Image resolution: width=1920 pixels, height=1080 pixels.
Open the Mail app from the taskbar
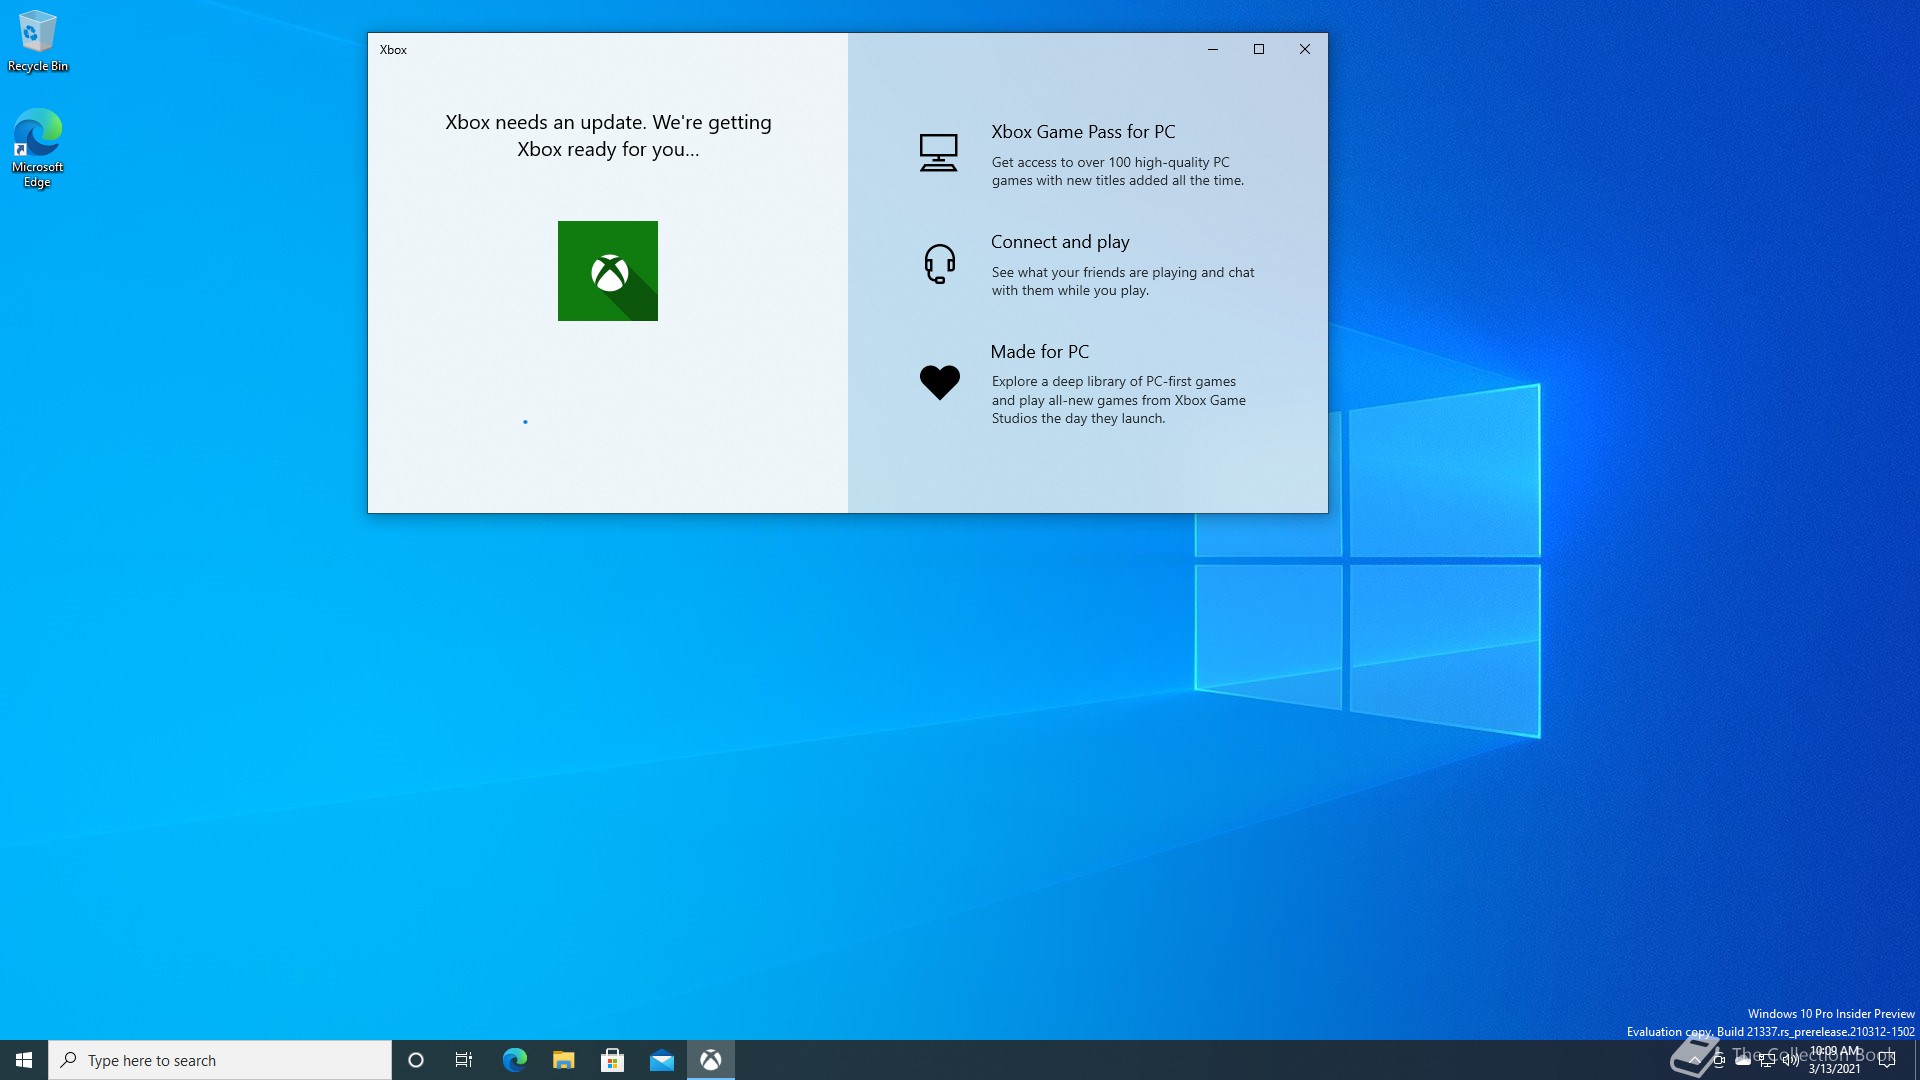(x=661, y=1060)
